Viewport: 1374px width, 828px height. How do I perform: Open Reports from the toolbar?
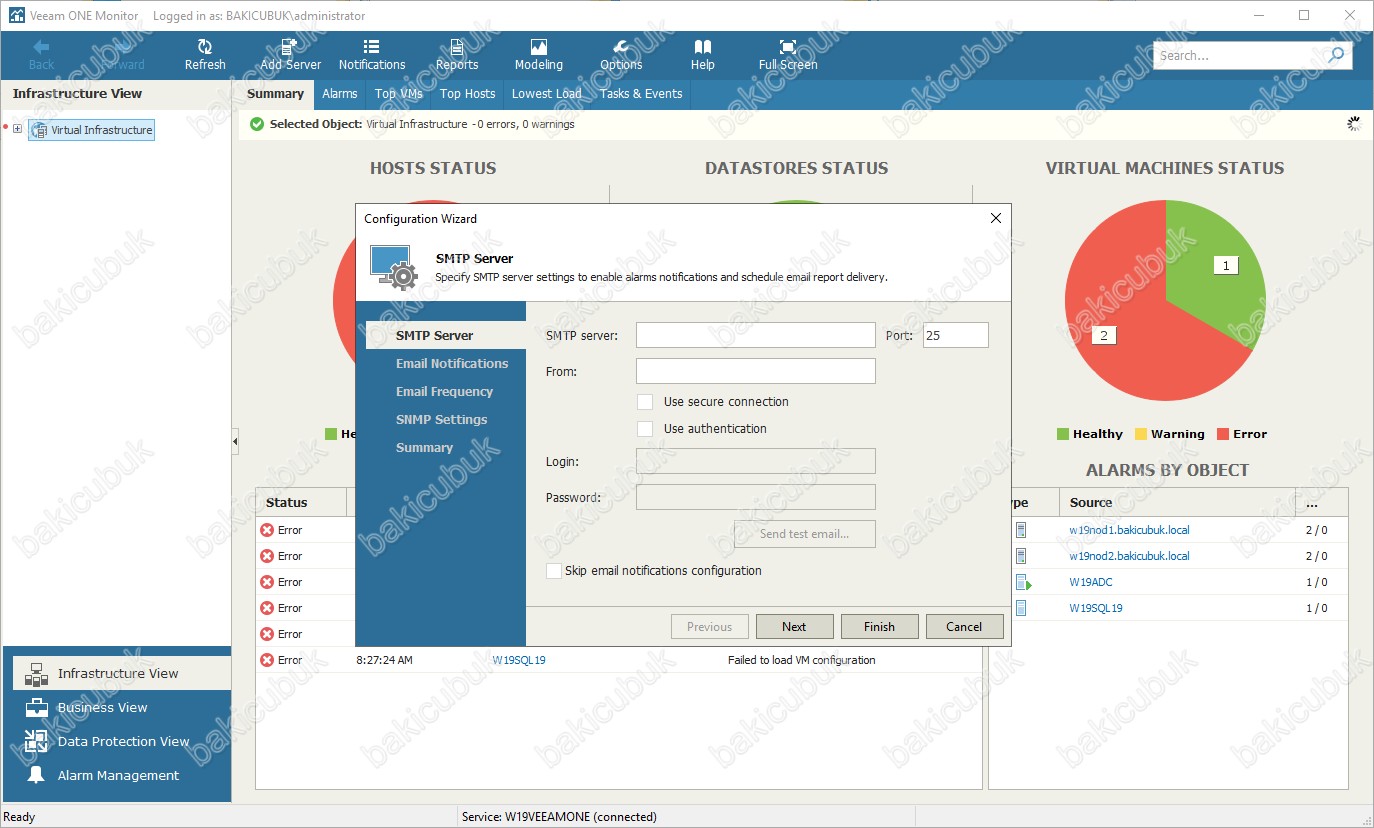(457, 54)
